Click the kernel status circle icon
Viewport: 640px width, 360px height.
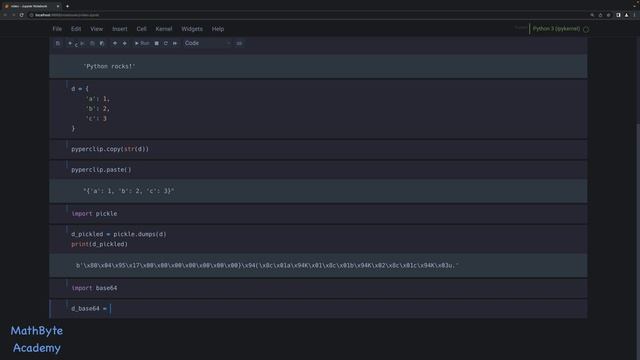586,29
